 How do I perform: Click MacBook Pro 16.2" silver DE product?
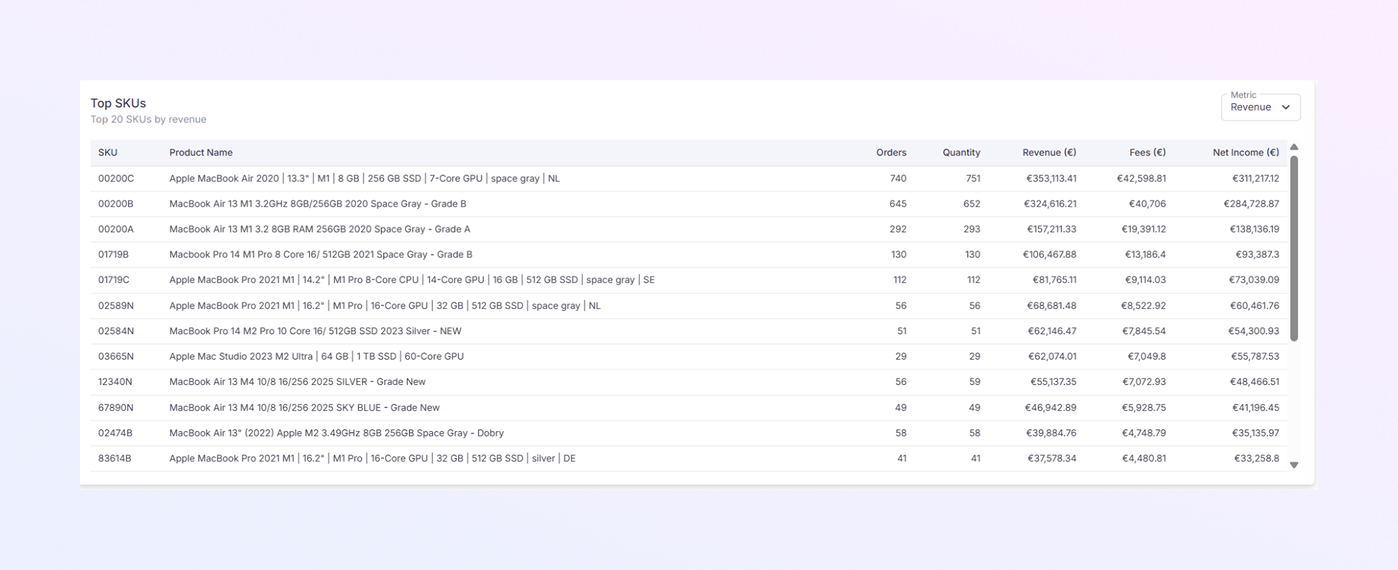coord(372,459)
